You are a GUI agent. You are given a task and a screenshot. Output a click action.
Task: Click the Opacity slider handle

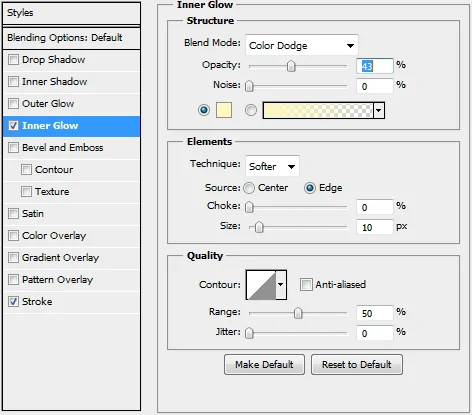291,66
